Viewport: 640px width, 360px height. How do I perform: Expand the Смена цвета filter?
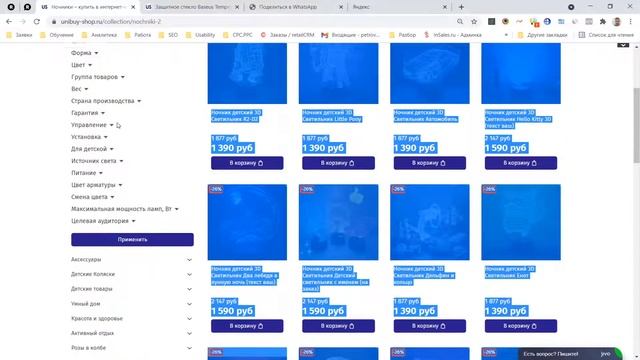(93, 197)
